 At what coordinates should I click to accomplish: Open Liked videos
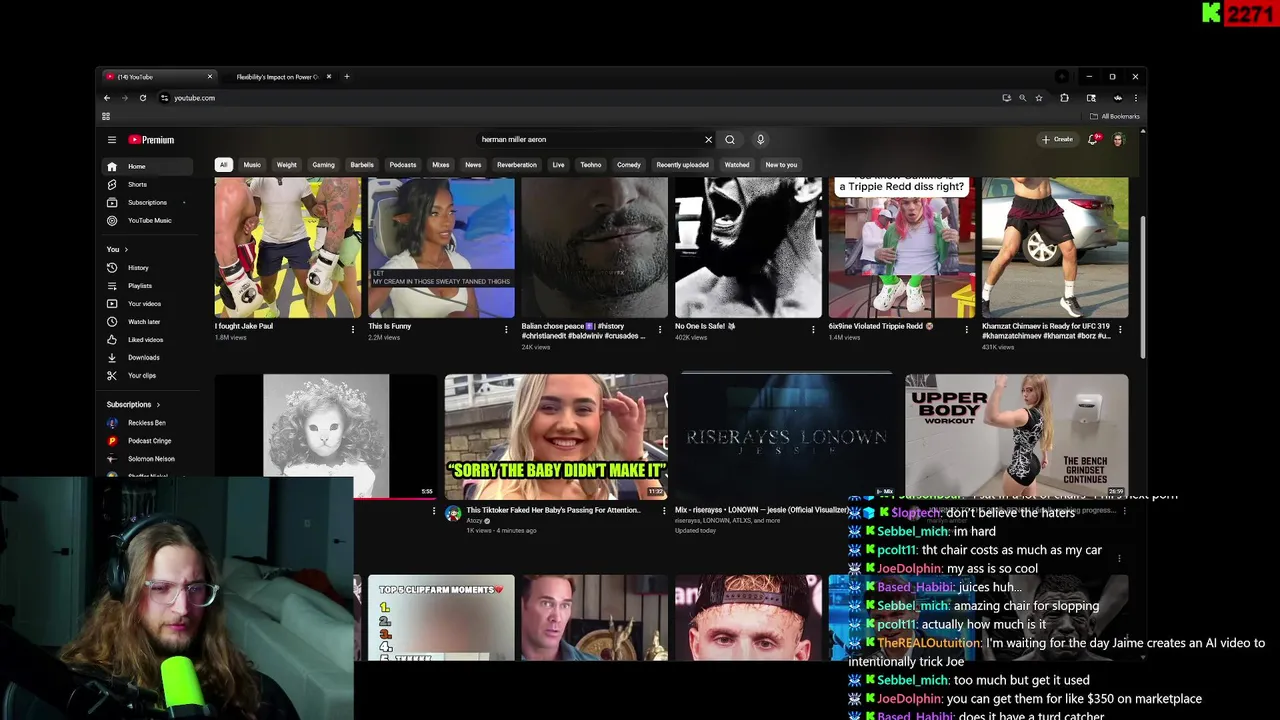point(145,339)
